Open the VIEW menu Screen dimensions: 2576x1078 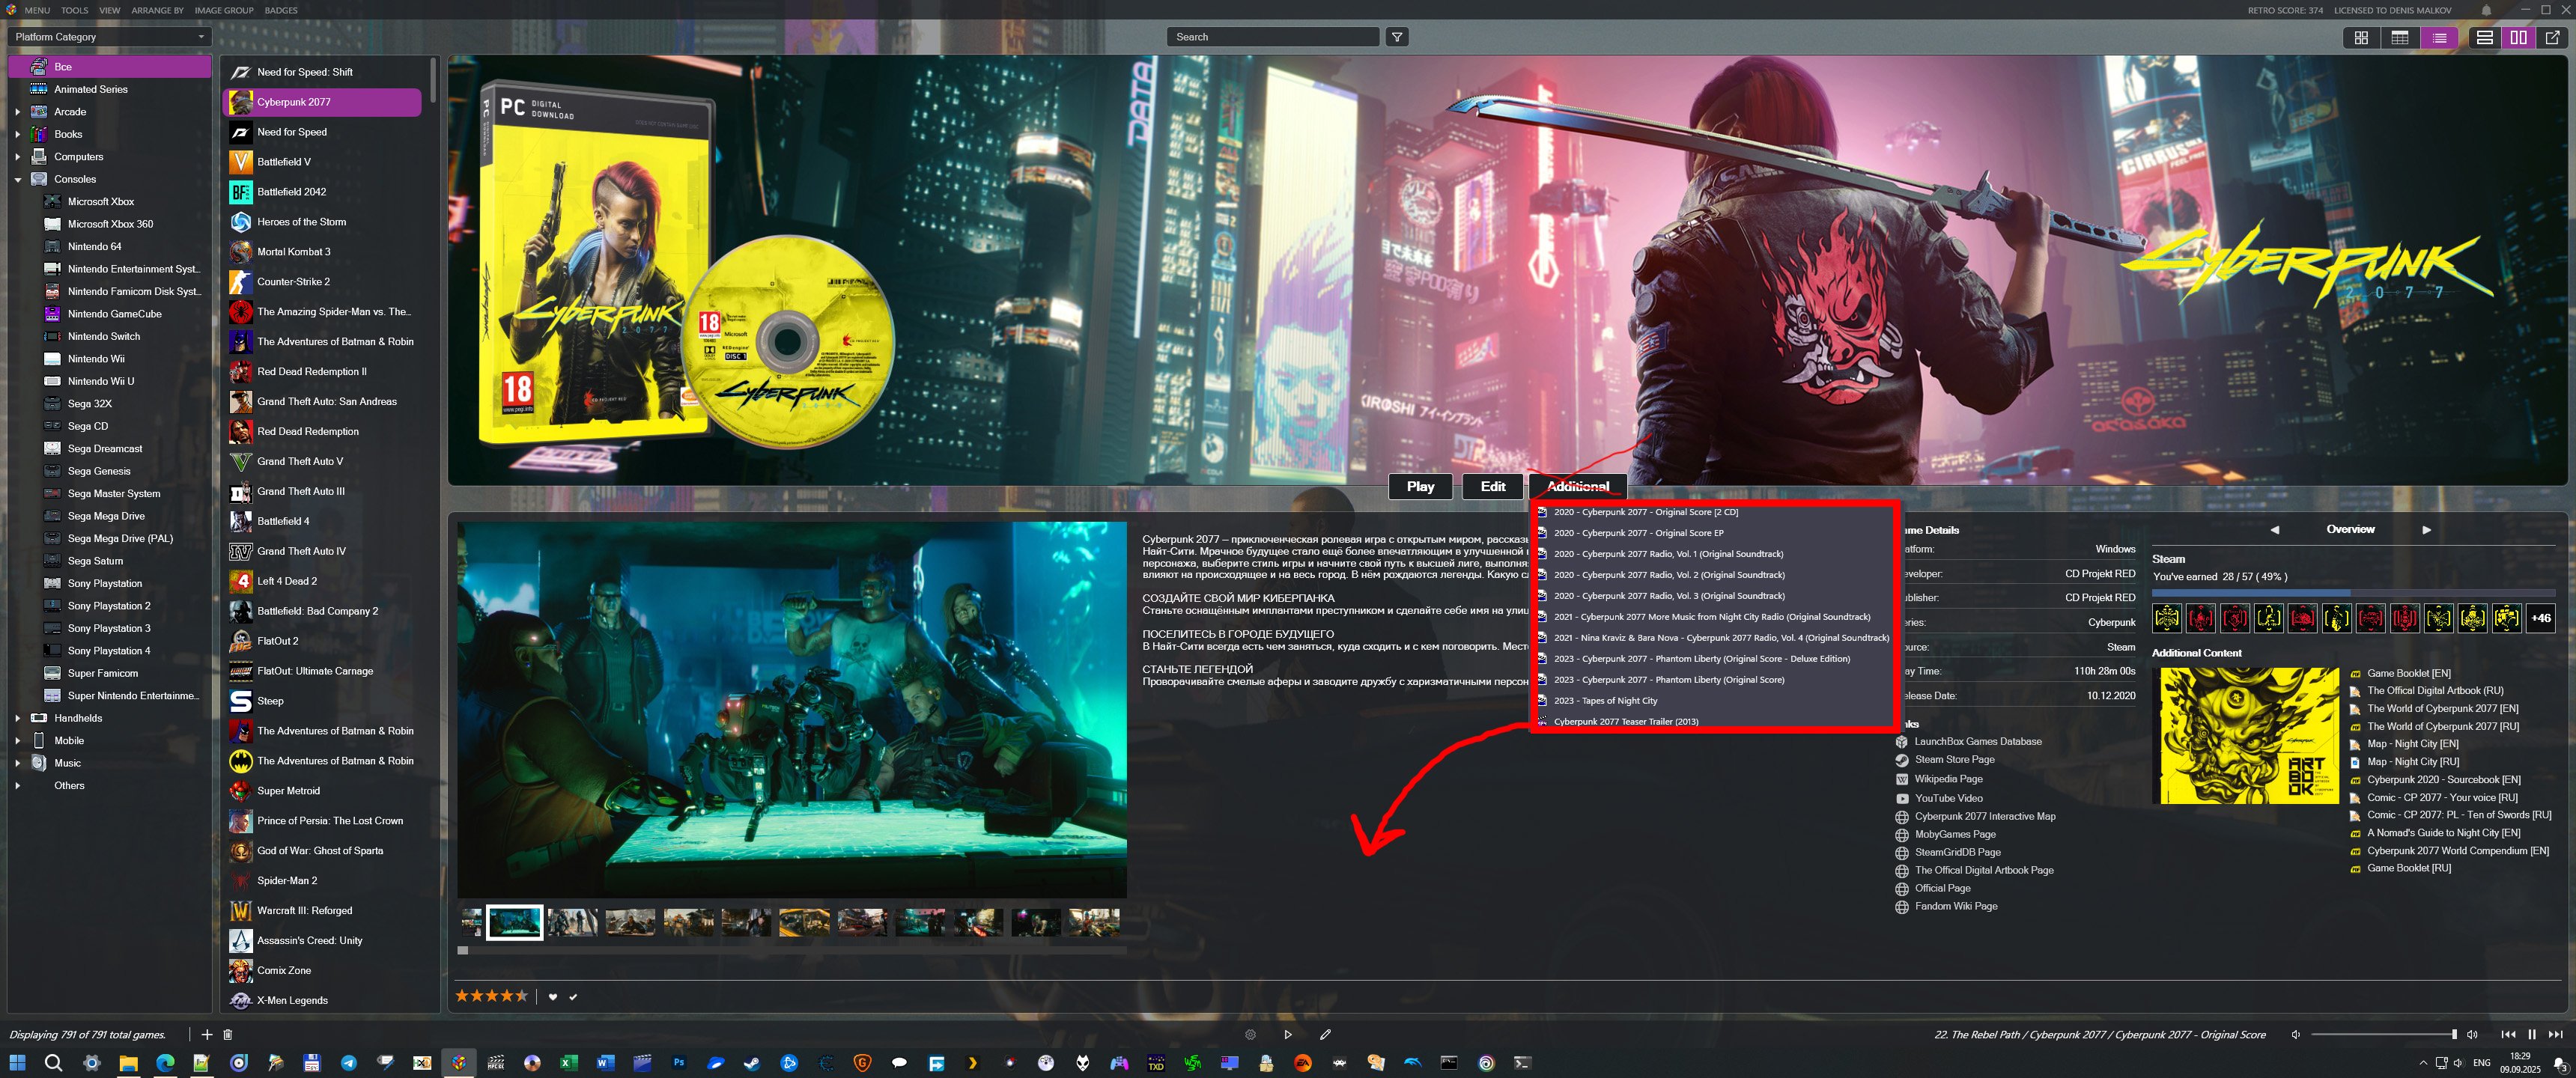click(x=110, y=10)
